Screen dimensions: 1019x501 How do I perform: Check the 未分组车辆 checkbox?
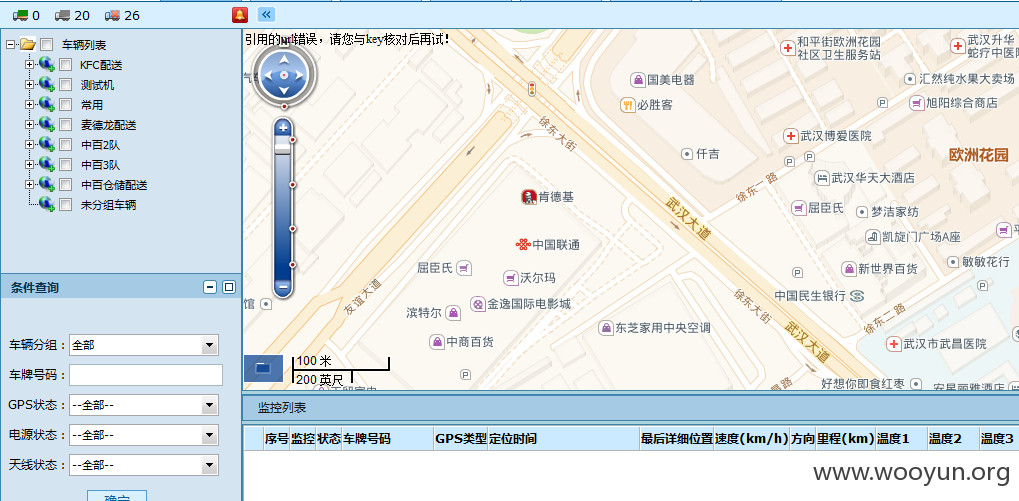66,205
